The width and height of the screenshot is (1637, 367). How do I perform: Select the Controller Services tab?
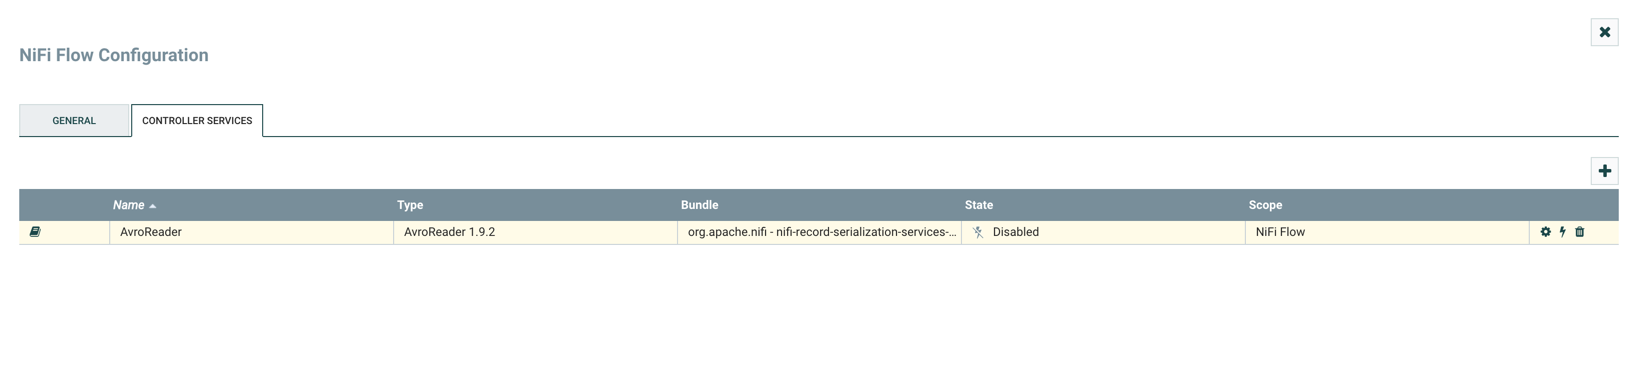click(x=197, y=121)
